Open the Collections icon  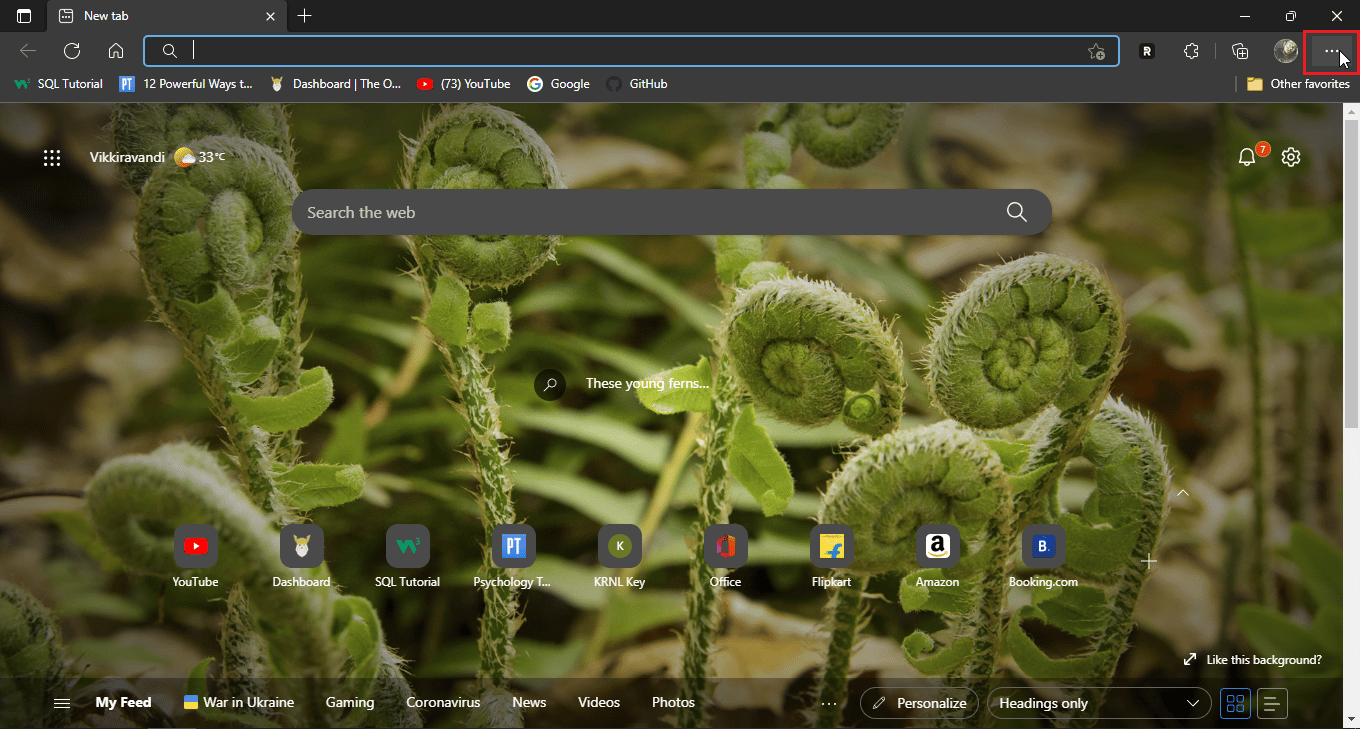1240,51
